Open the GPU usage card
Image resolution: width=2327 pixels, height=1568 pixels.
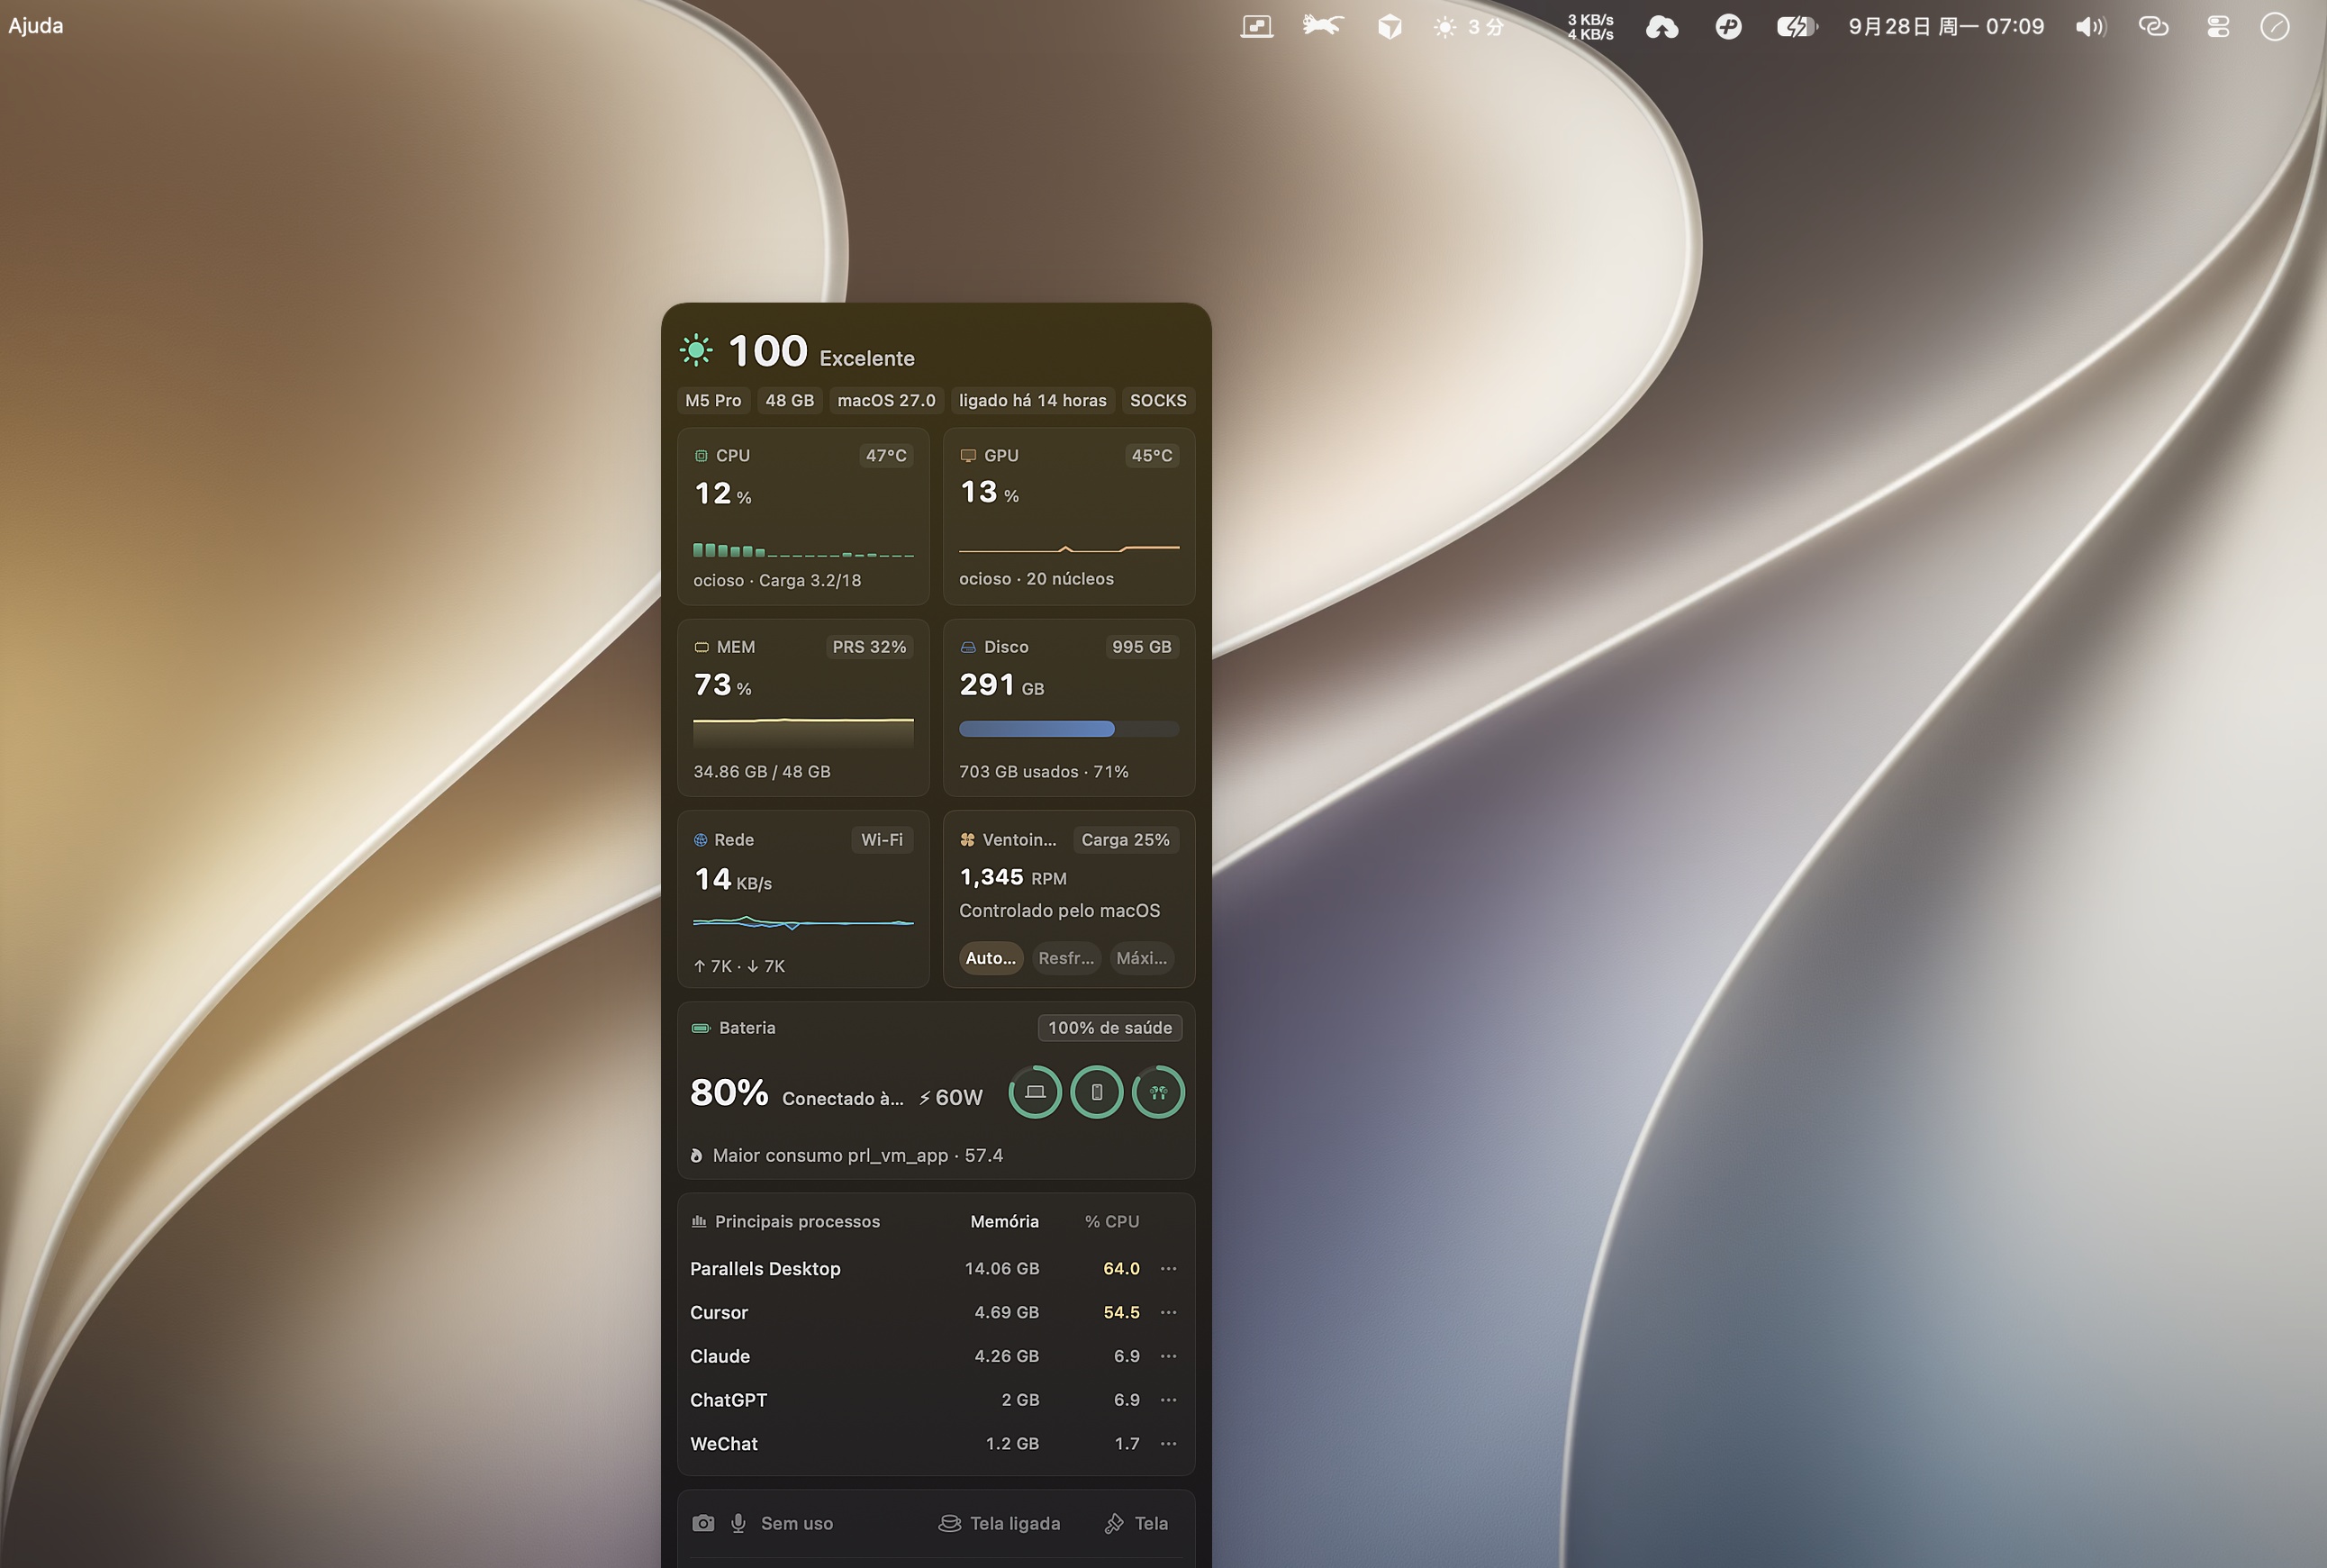pos(1069,516)
